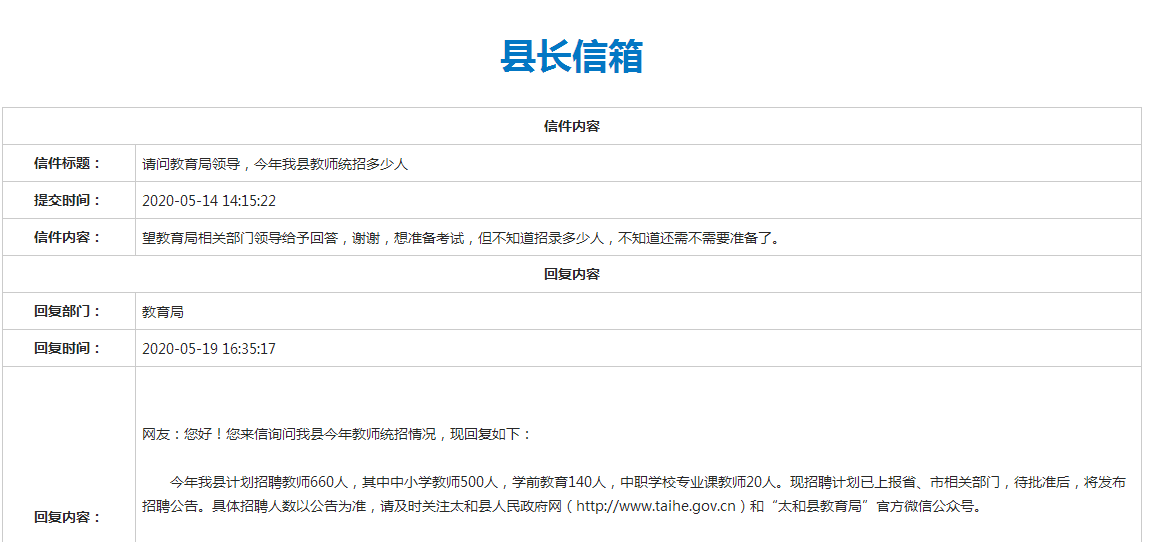This screenshot has height=542, width=1157.
Task: Select the 信件内容 section header at the table top
Action: tap(571, 126)
